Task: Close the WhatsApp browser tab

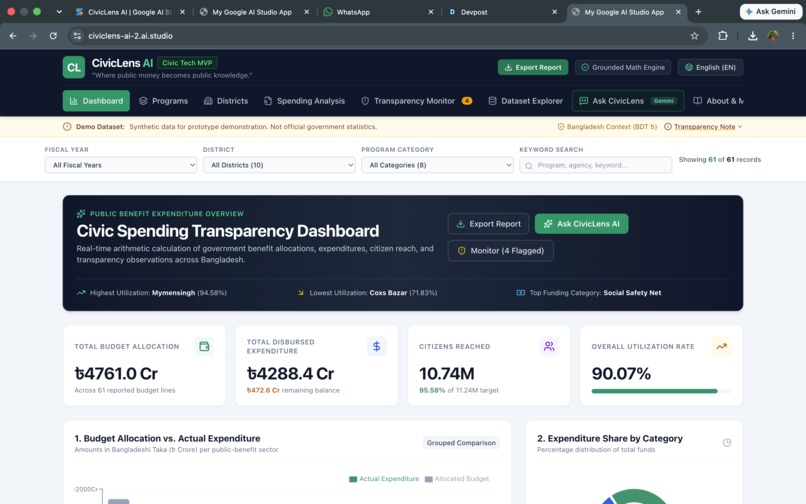Action: tap(431, 12)
